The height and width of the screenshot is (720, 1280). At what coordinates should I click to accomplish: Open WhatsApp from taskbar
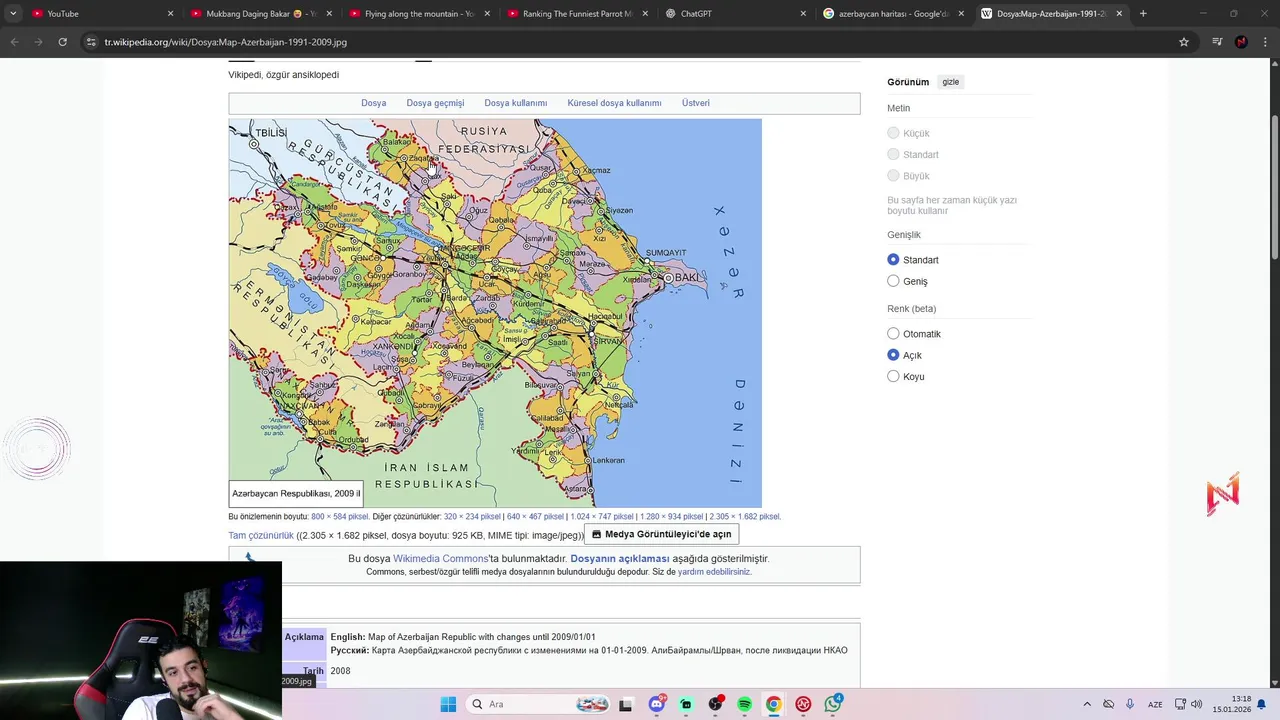[x=832, y=704]
